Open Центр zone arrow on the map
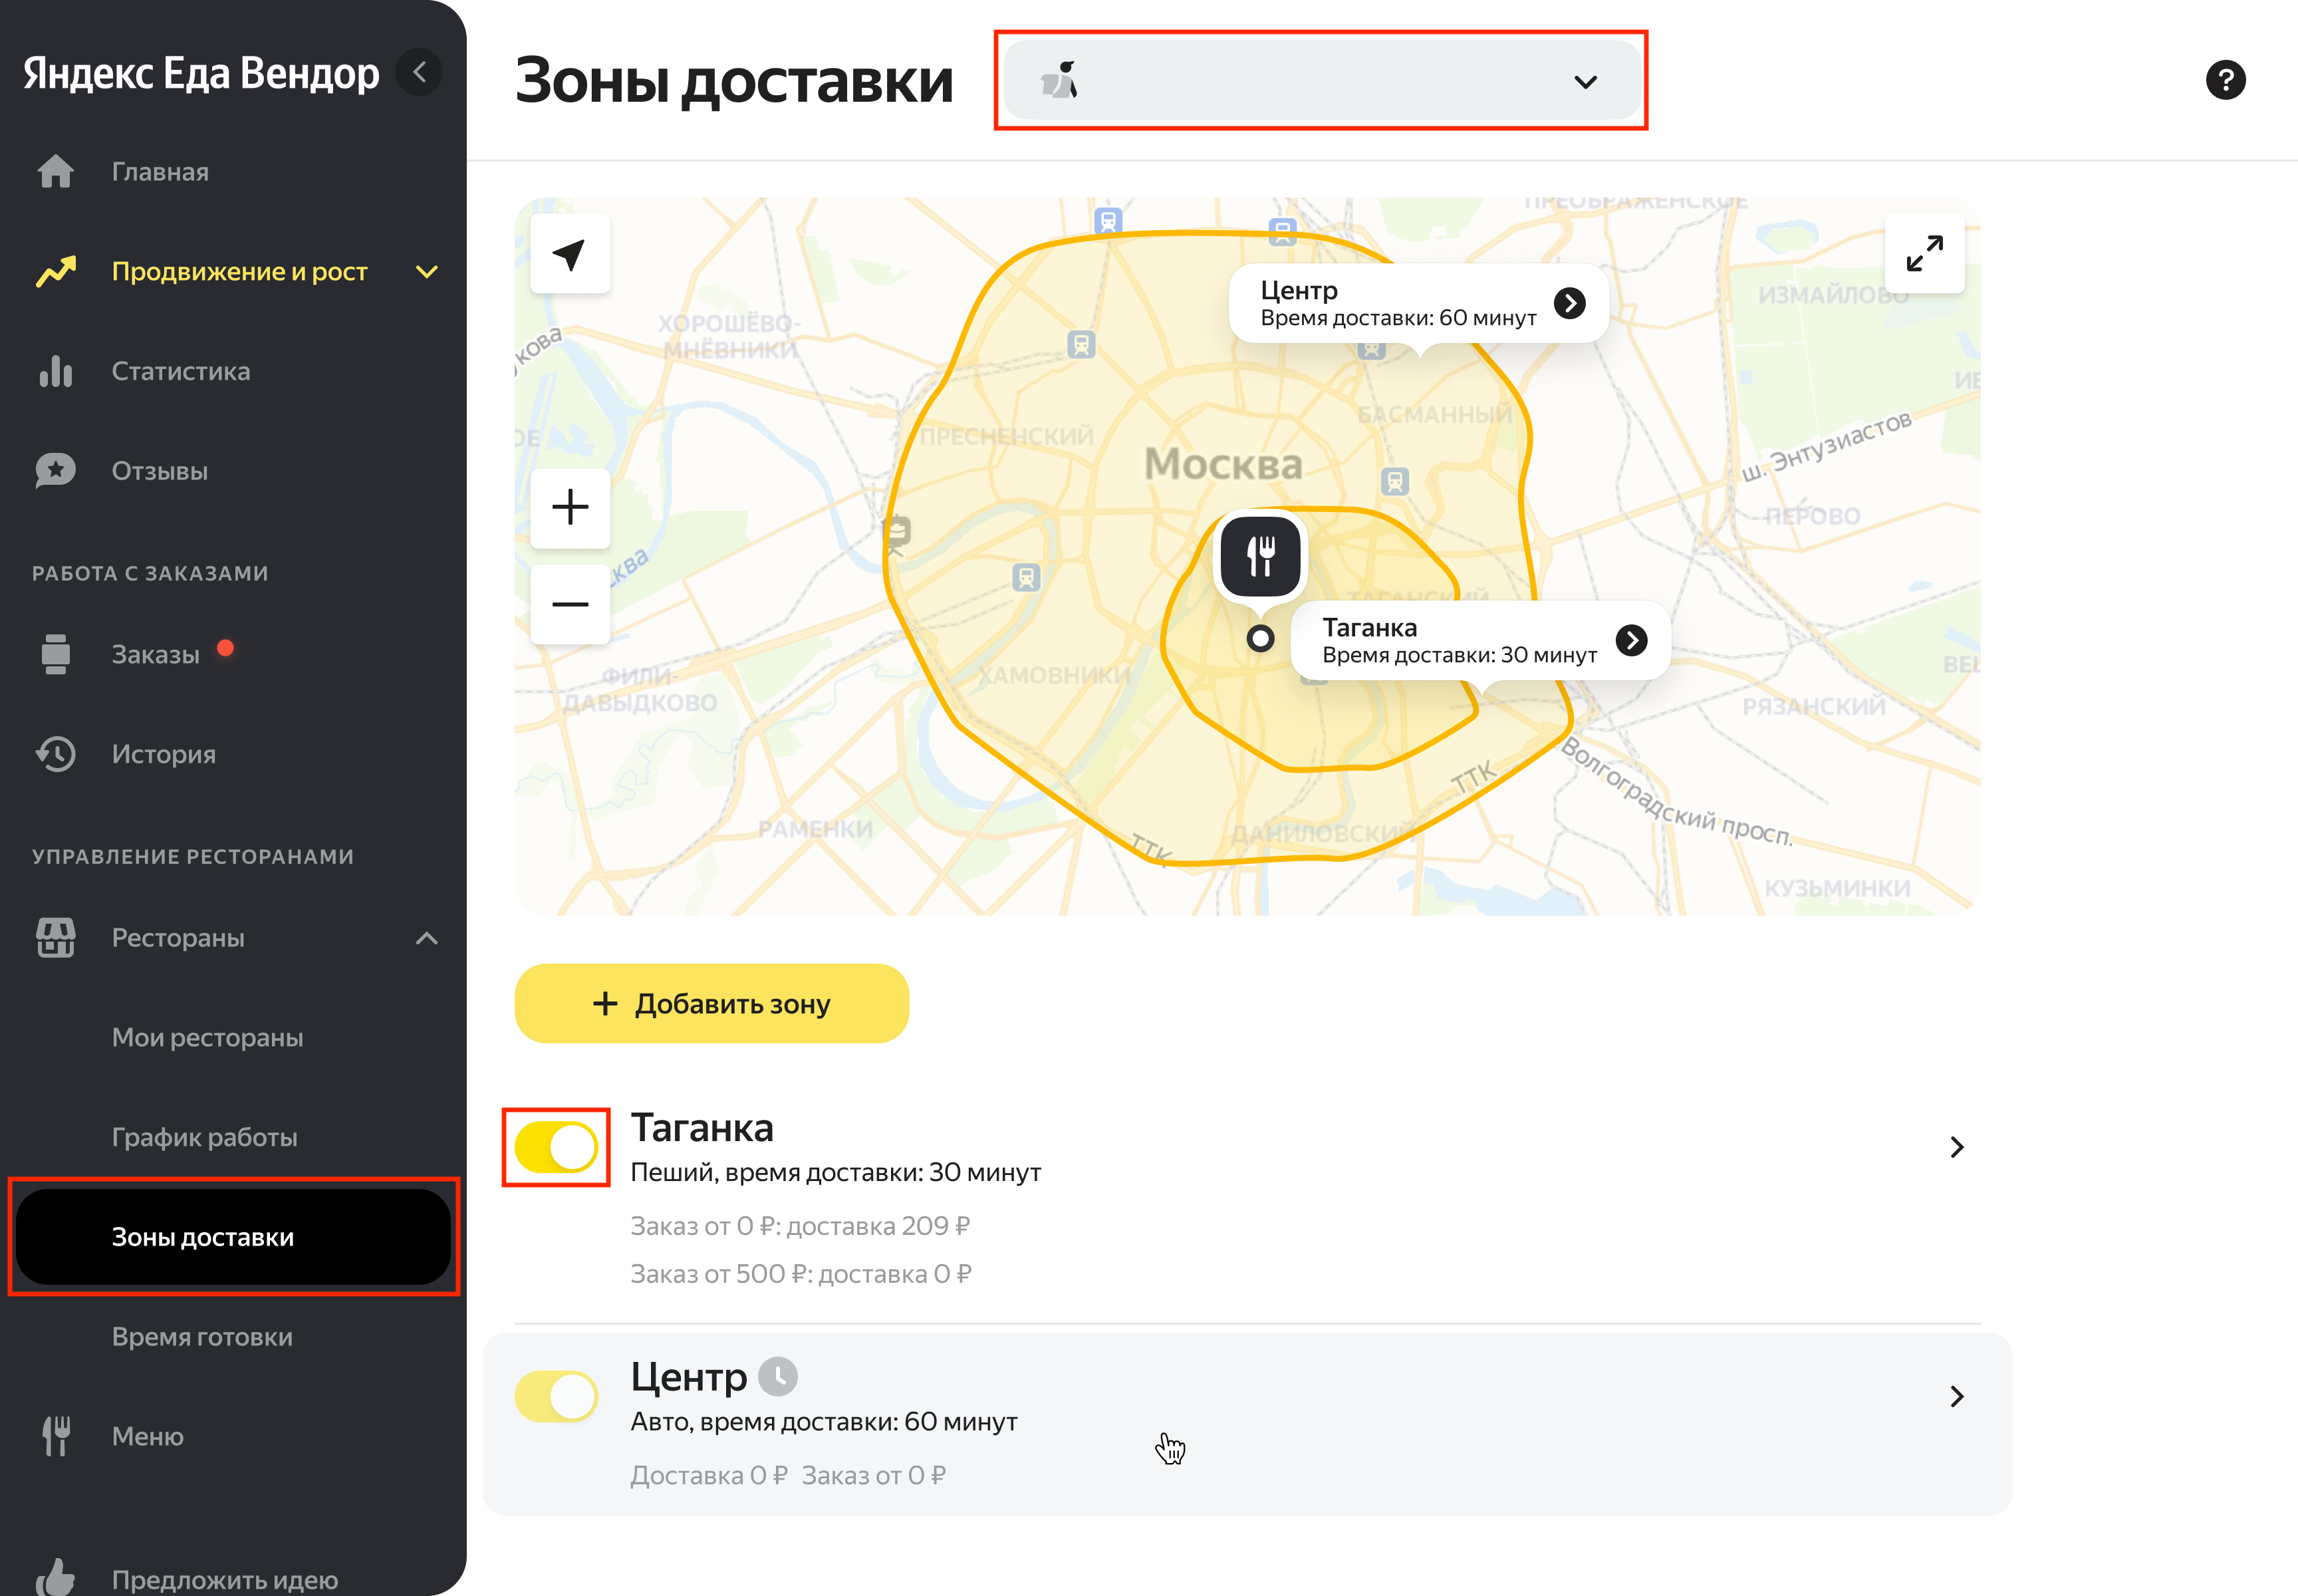 (x=1569, y=303)
